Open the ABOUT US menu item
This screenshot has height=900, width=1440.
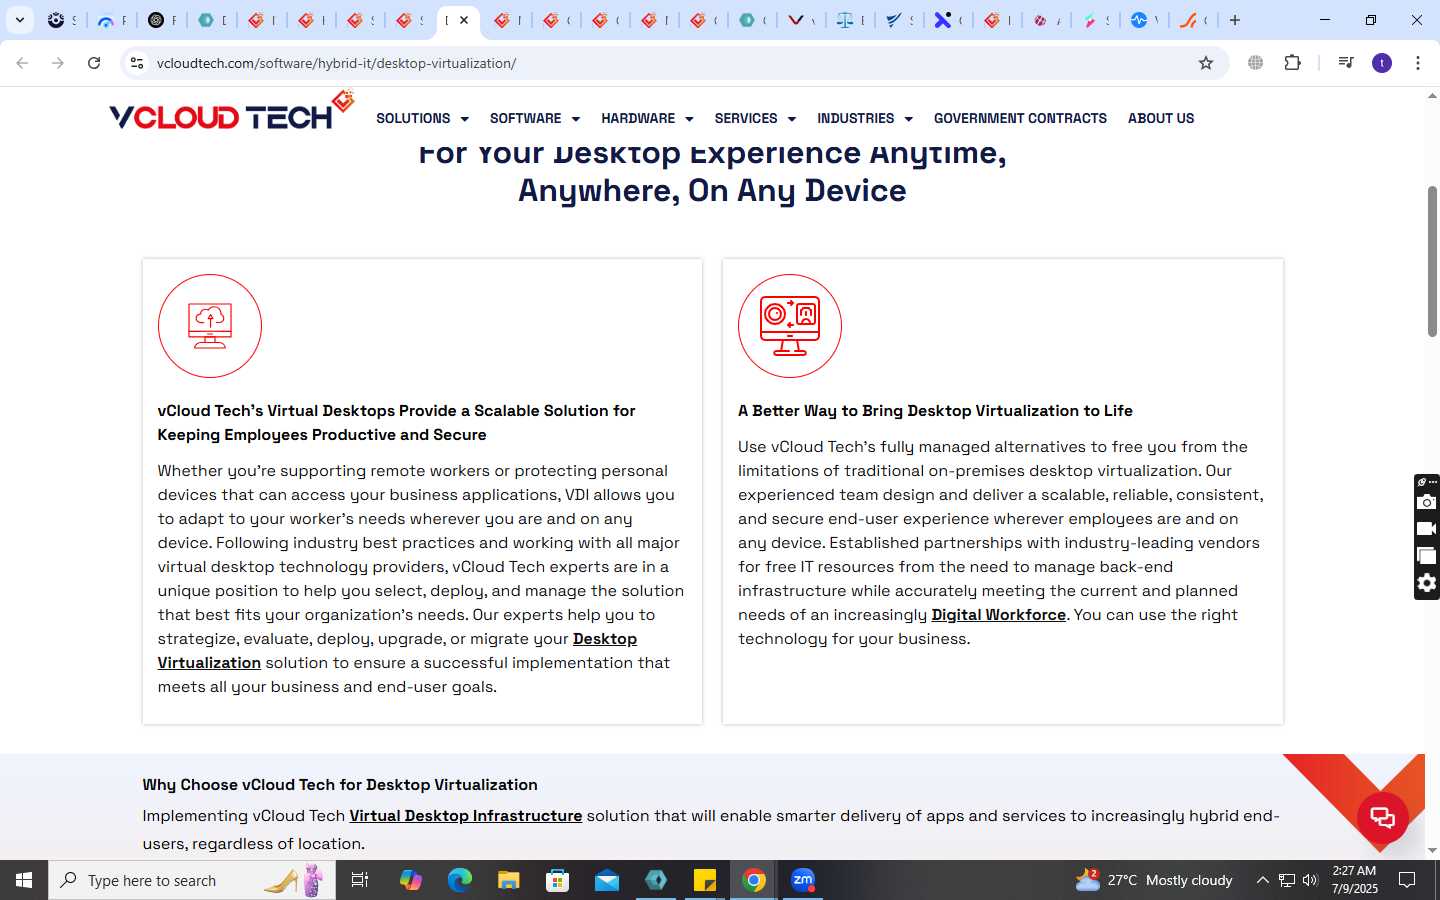[x=1161, y=118]
